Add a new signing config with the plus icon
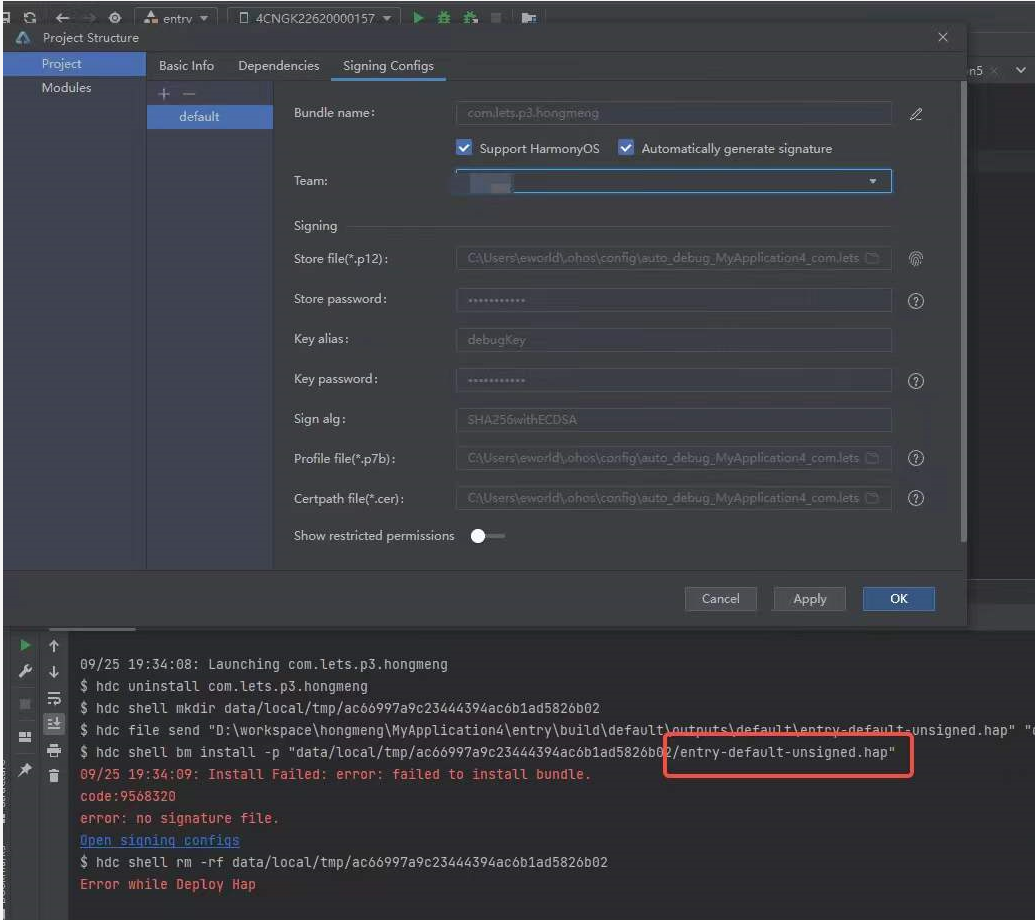1035x920 pixels. click(164, 94)
